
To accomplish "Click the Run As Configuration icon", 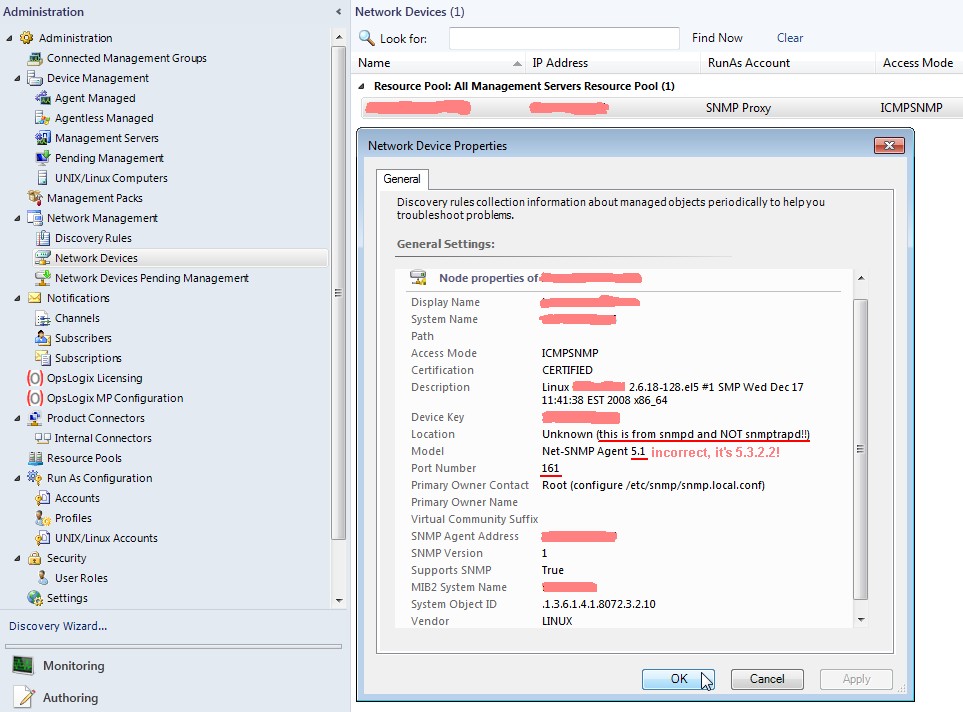I will pyautogui.click(x=35, y=478).
